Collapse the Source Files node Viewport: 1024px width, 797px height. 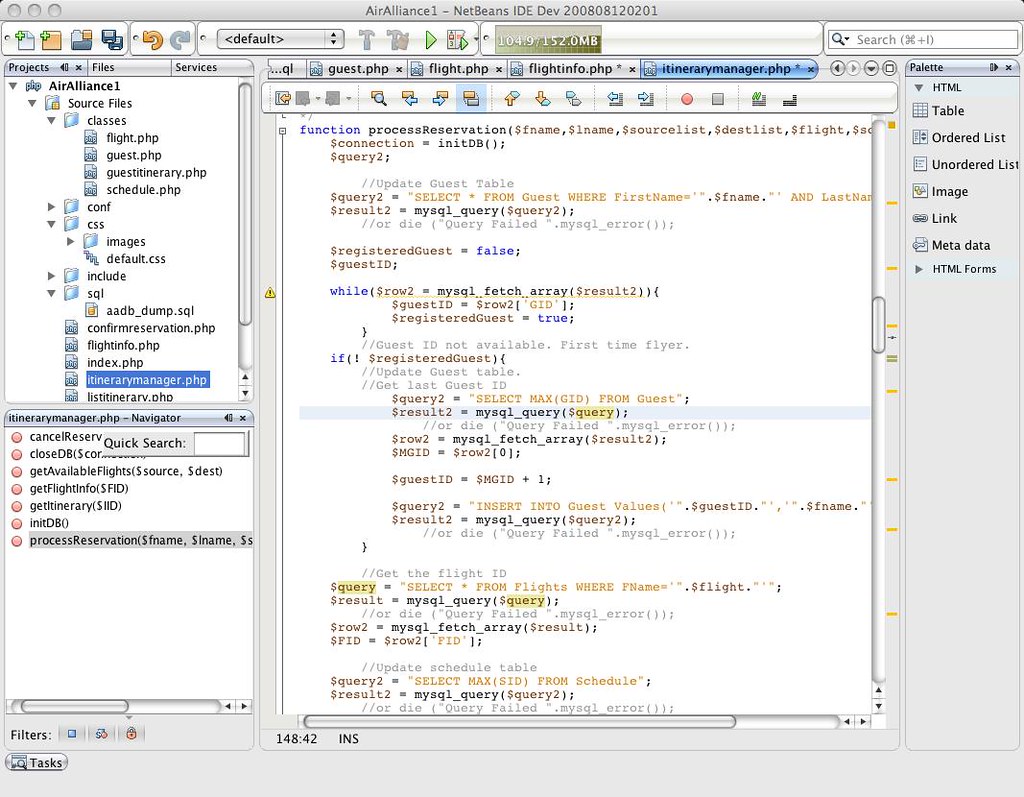(x=32, y=103)
